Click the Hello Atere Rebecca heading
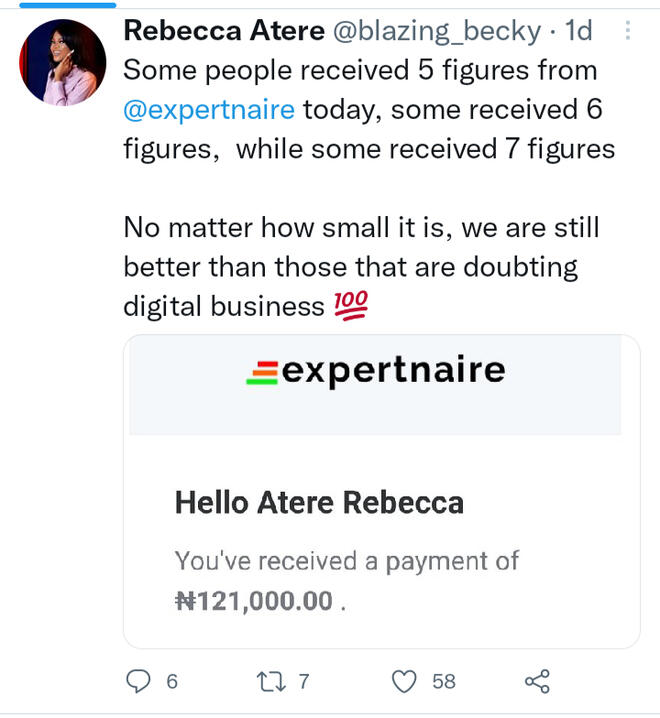 (x=319, y=501)
